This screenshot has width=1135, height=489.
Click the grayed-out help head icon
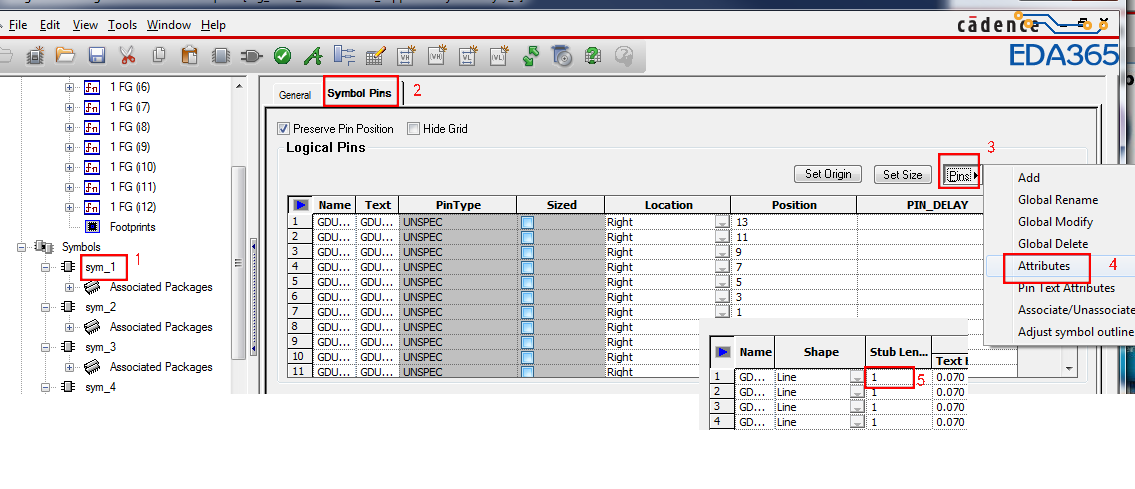[624, 55]
